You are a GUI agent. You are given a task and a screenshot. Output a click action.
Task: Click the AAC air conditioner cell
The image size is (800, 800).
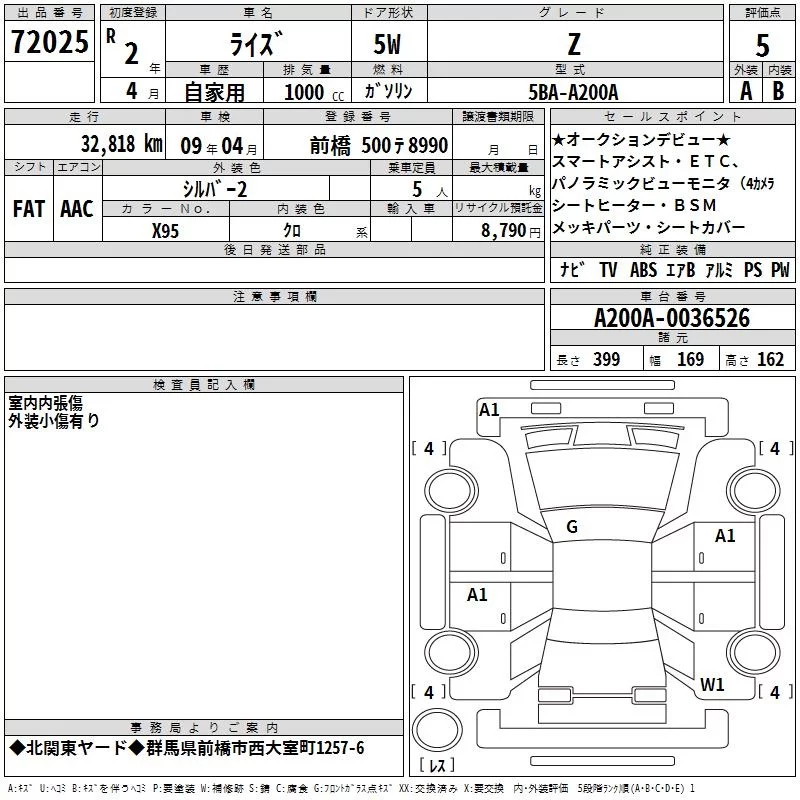(x=76, y=209)
